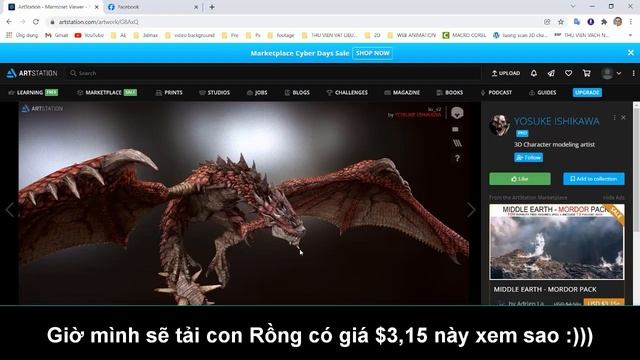The height and width of the screenshot is (360, 640).
Task: Expand the user account dropdown in the header
Action: [619, 73]
